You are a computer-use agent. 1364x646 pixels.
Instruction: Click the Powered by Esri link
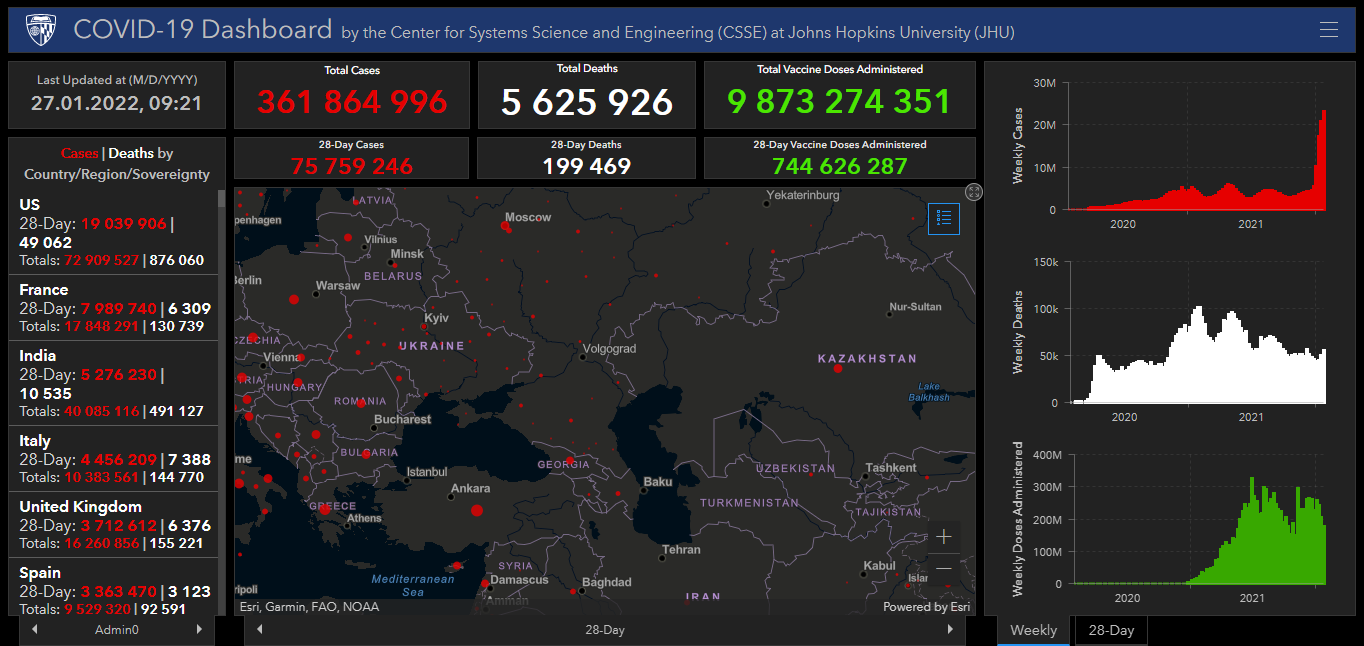(x=926, y=607)
